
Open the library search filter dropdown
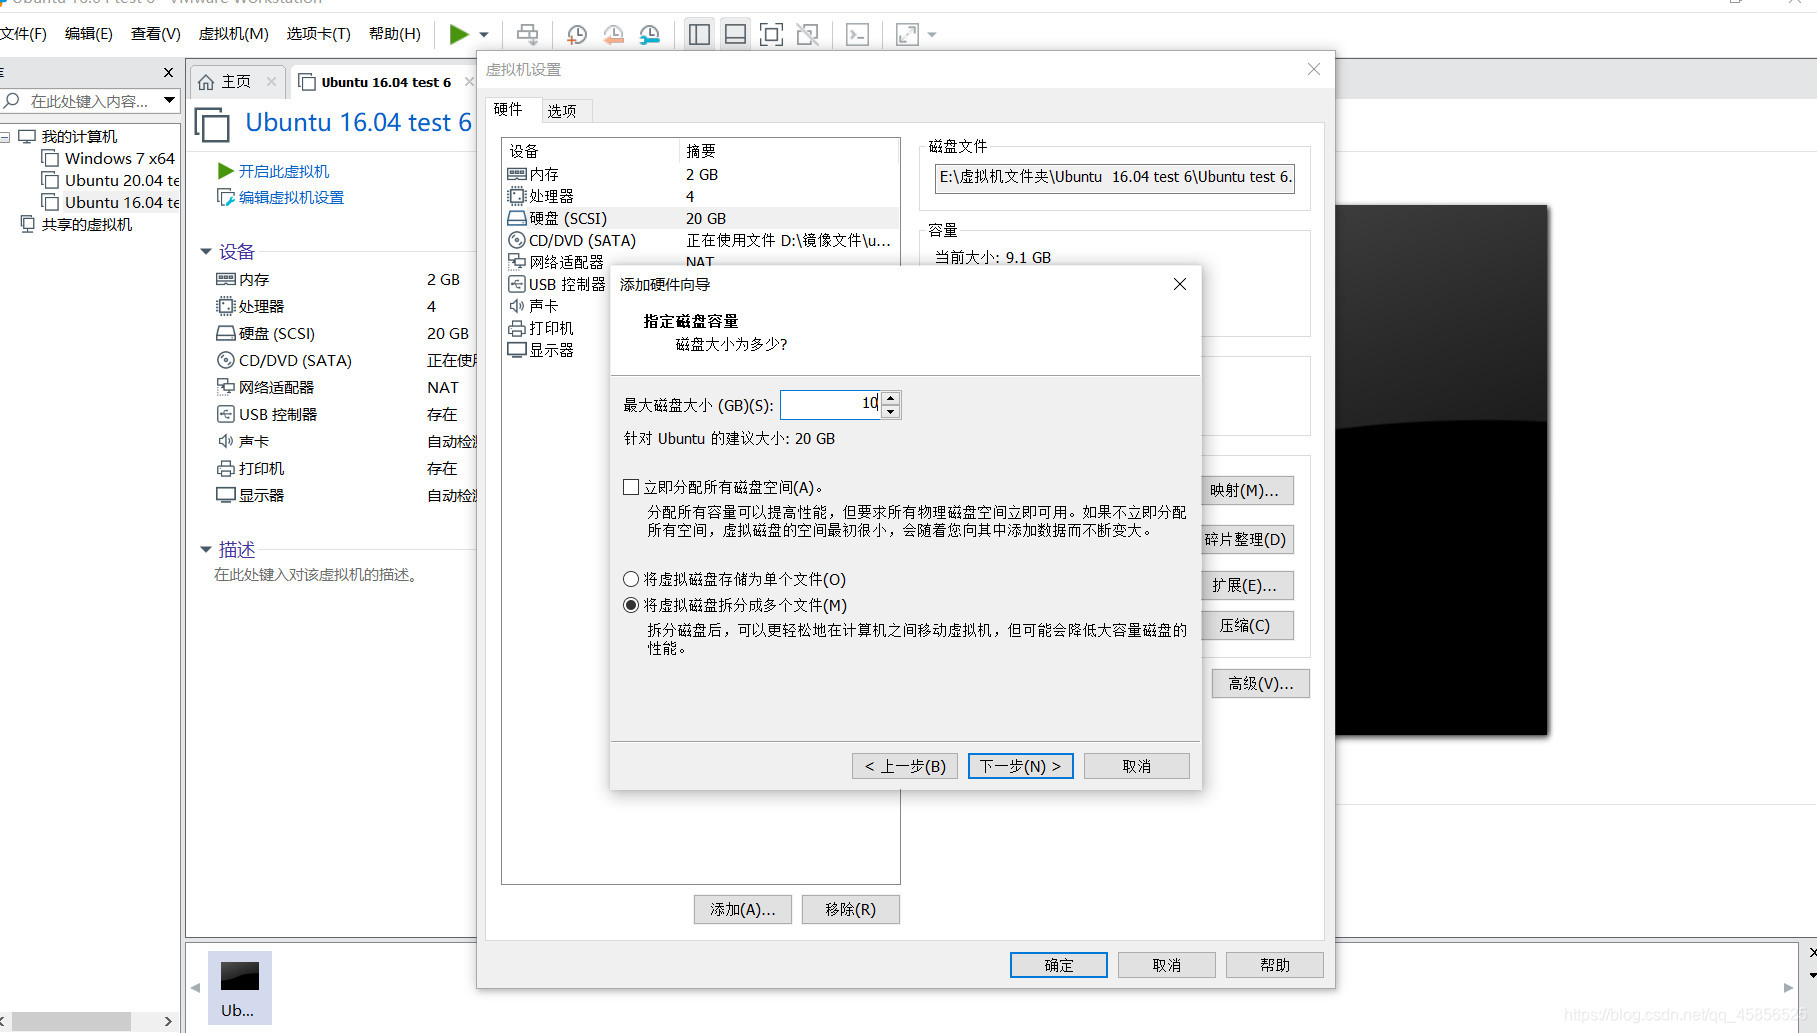click(x=170, y=100)
